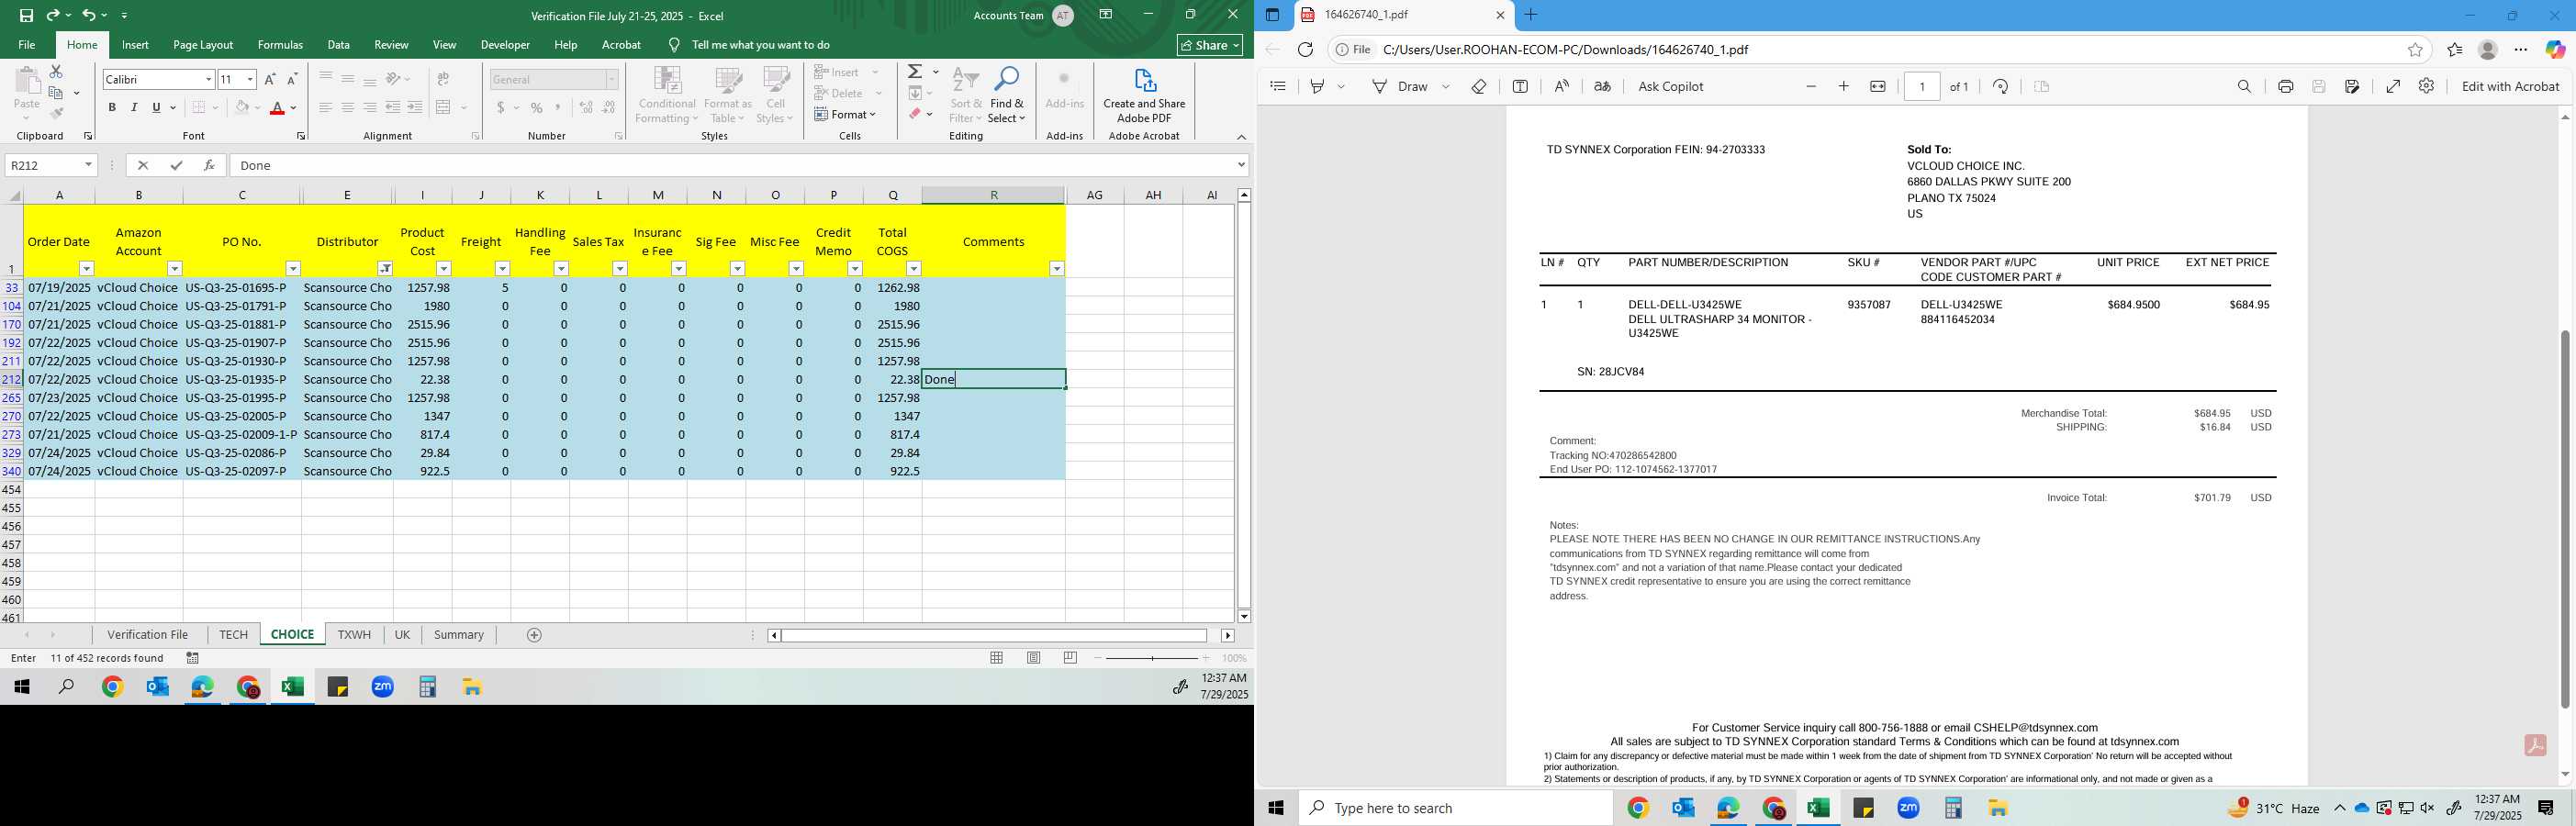Open Conditional Formatting menu
Screen dimensions: 2576x826
coord(667,95)
